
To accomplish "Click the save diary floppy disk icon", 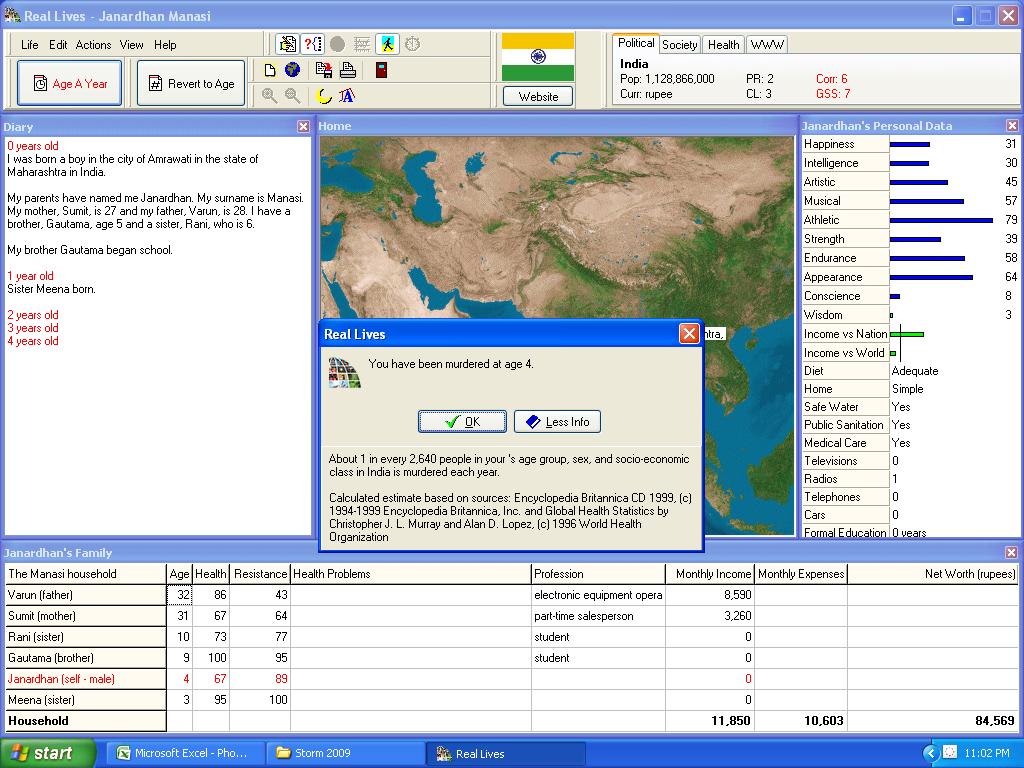I will (323, 70).
